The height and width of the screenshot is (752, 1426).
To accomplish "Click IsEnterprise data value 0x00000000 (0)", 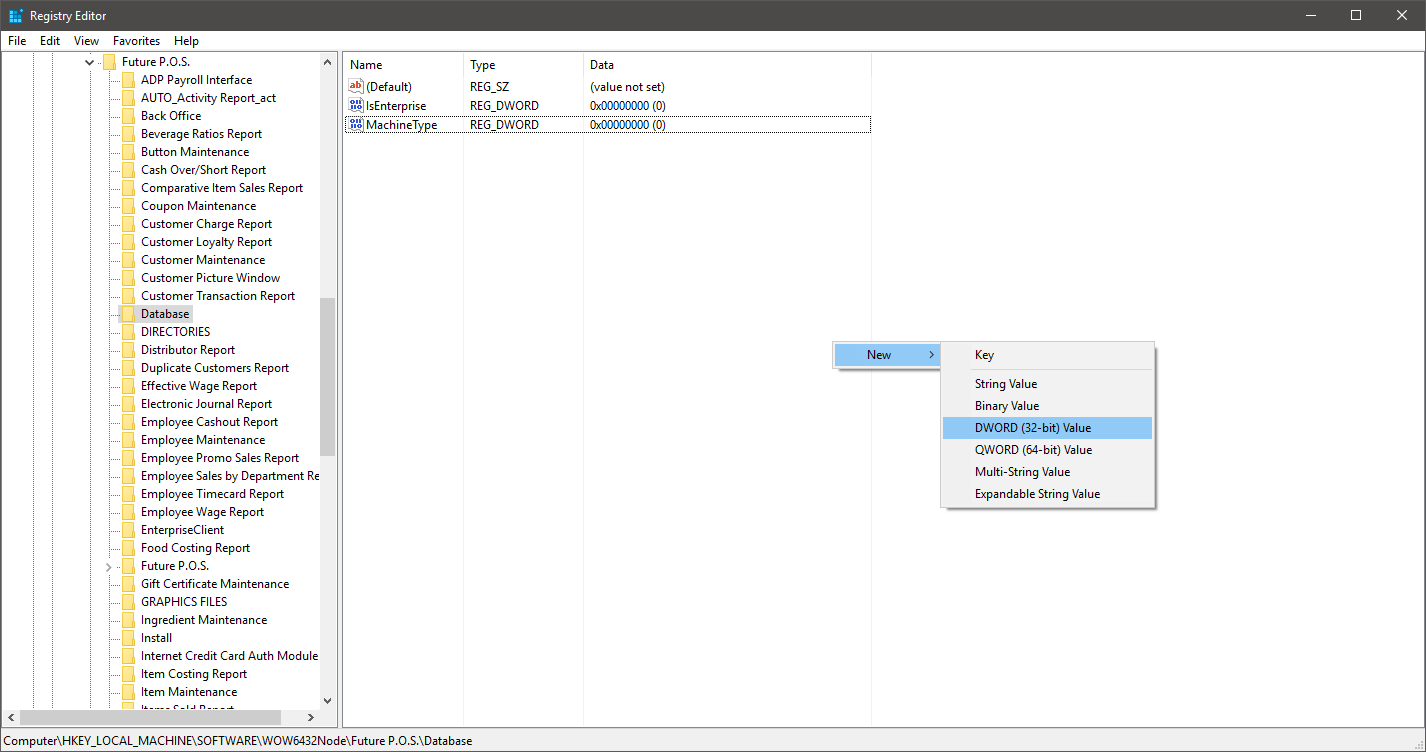I will click(x=628, y=105).
